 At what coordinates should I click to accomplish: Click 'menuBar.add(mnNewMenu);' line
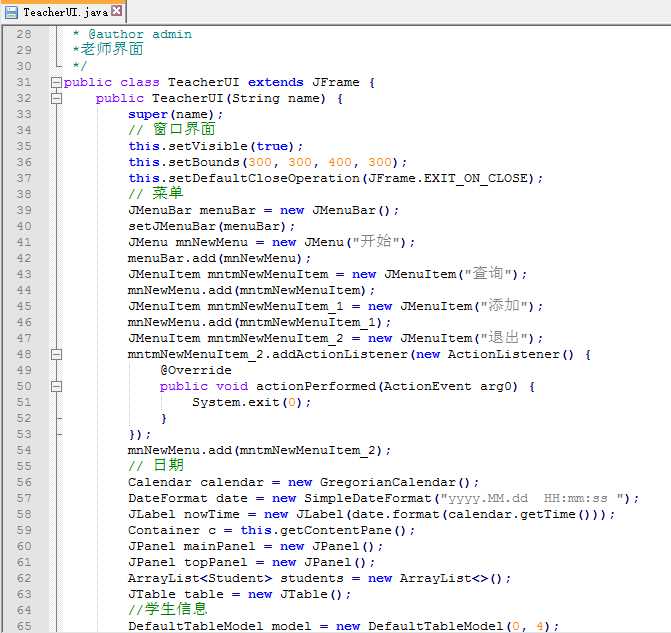click(219, 259)
